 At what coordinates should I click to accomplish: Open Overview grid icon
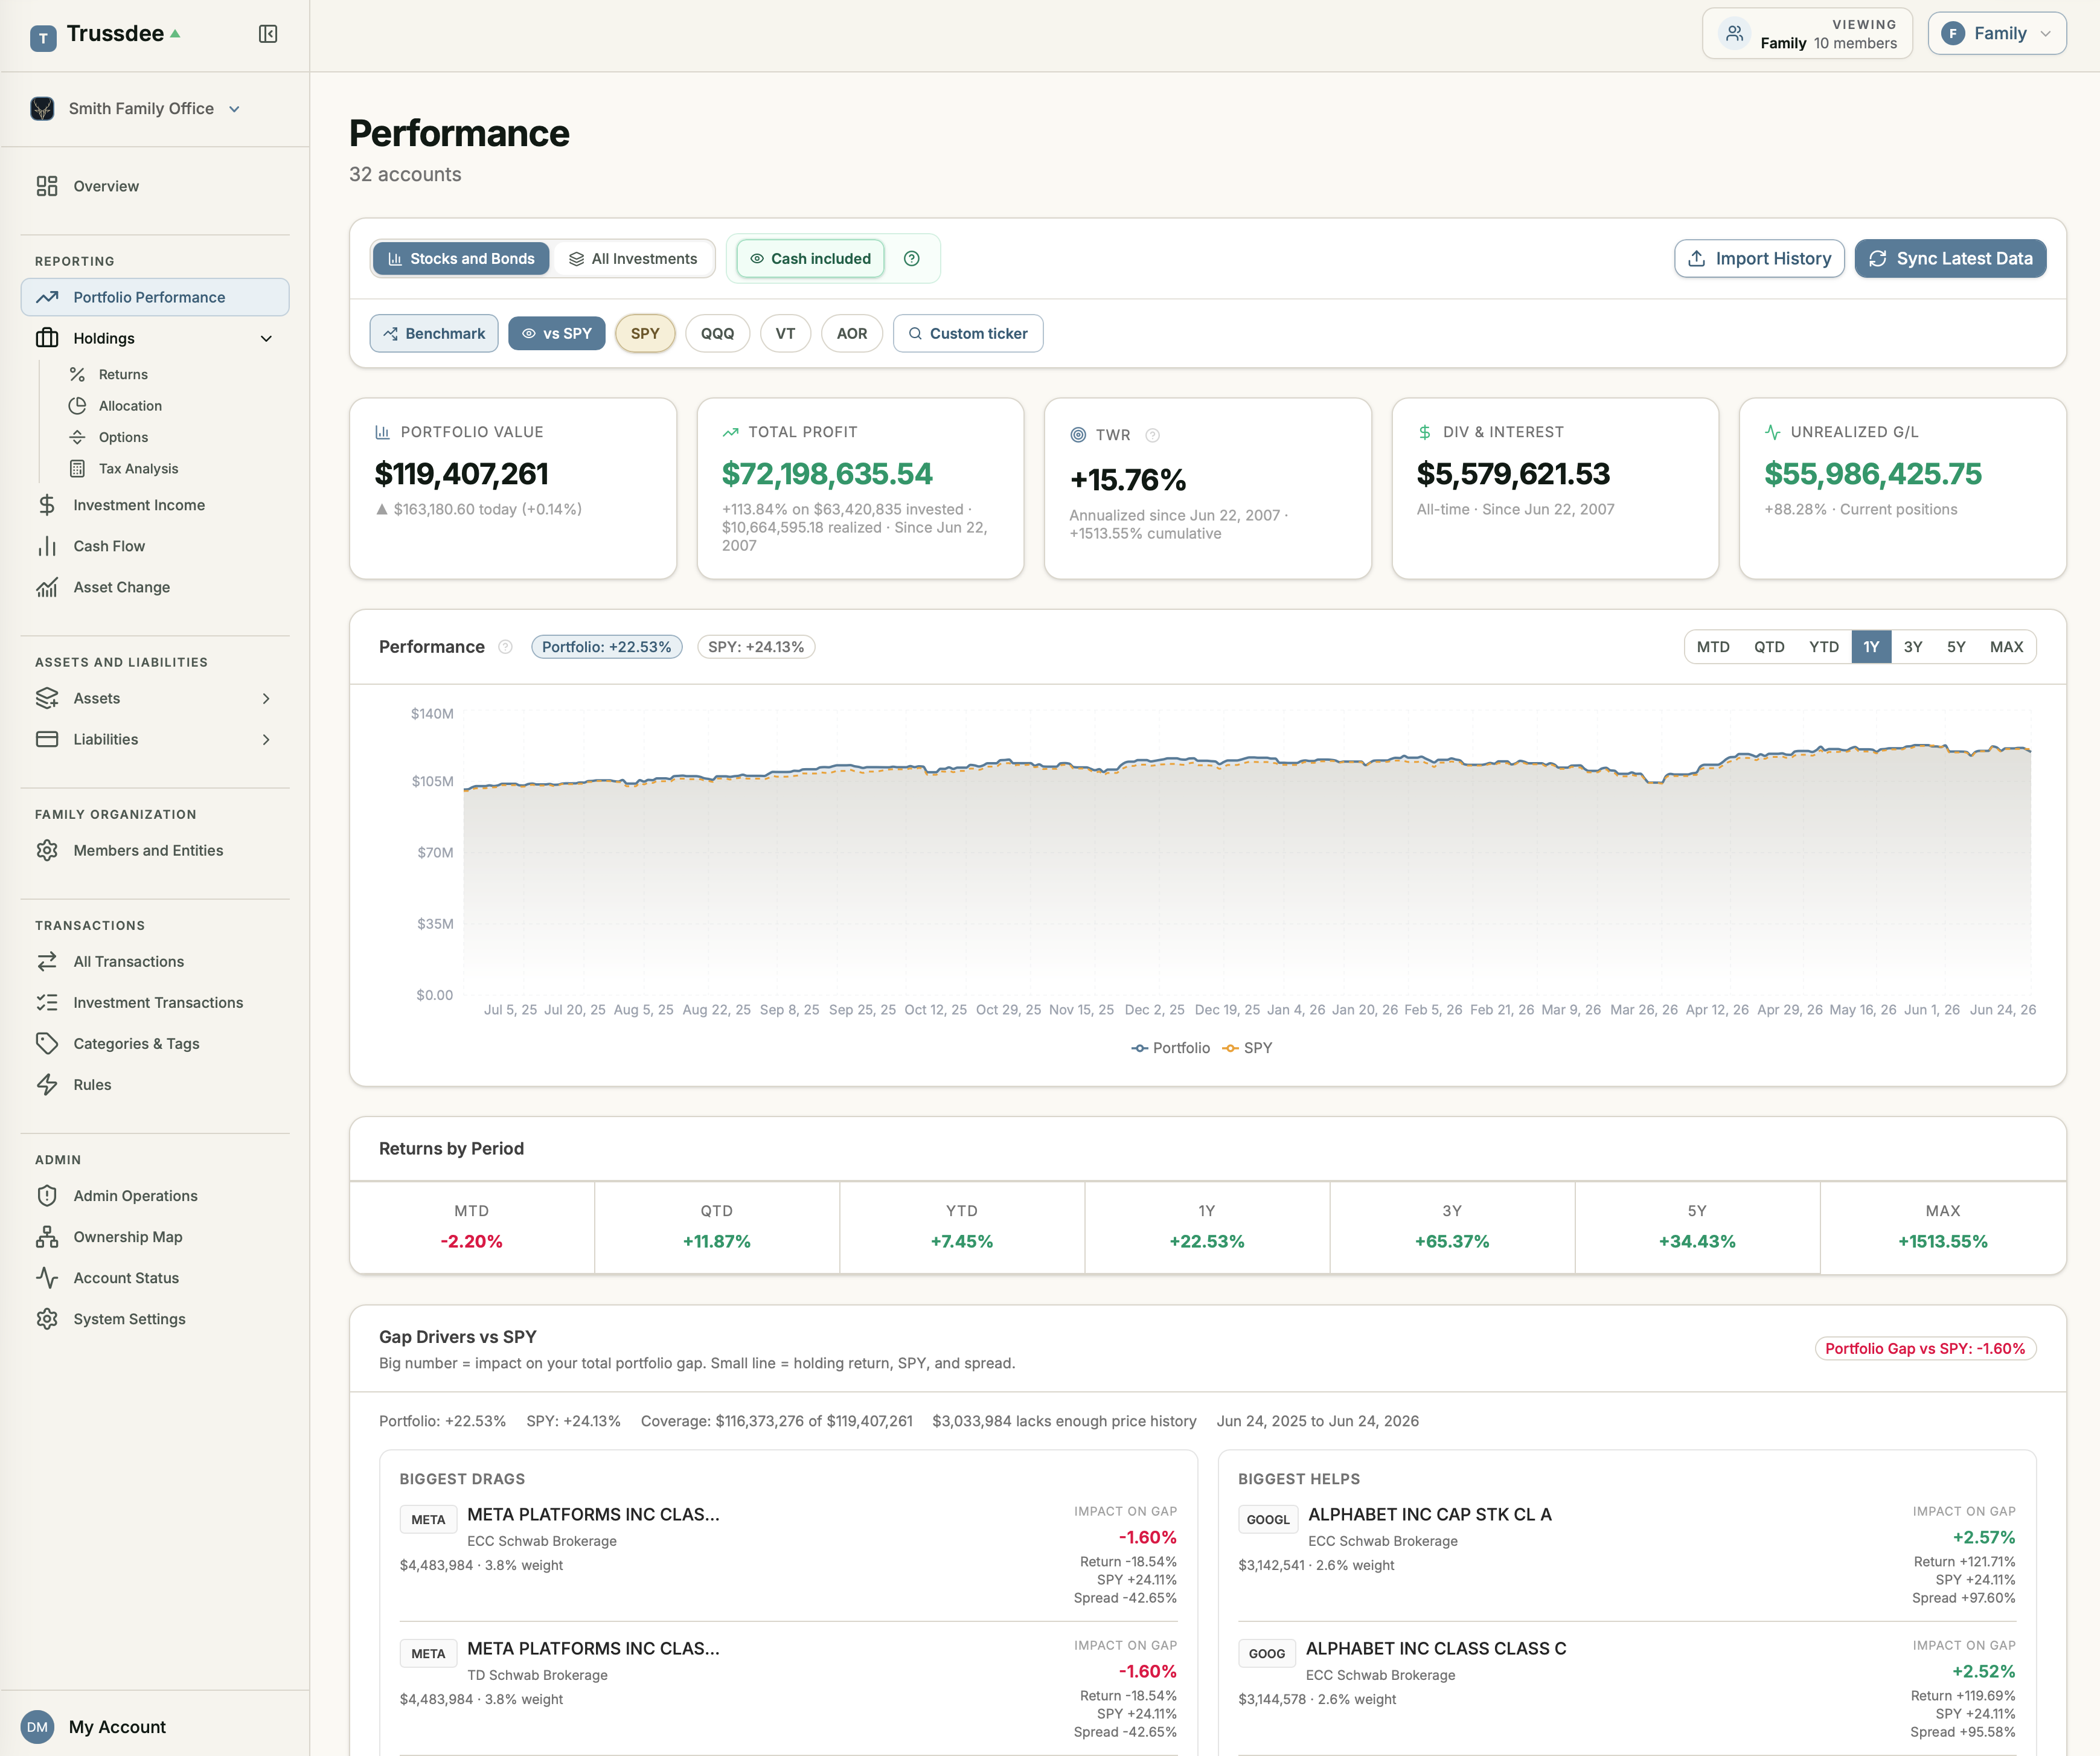pyautogui.click(x=47, y=186)
